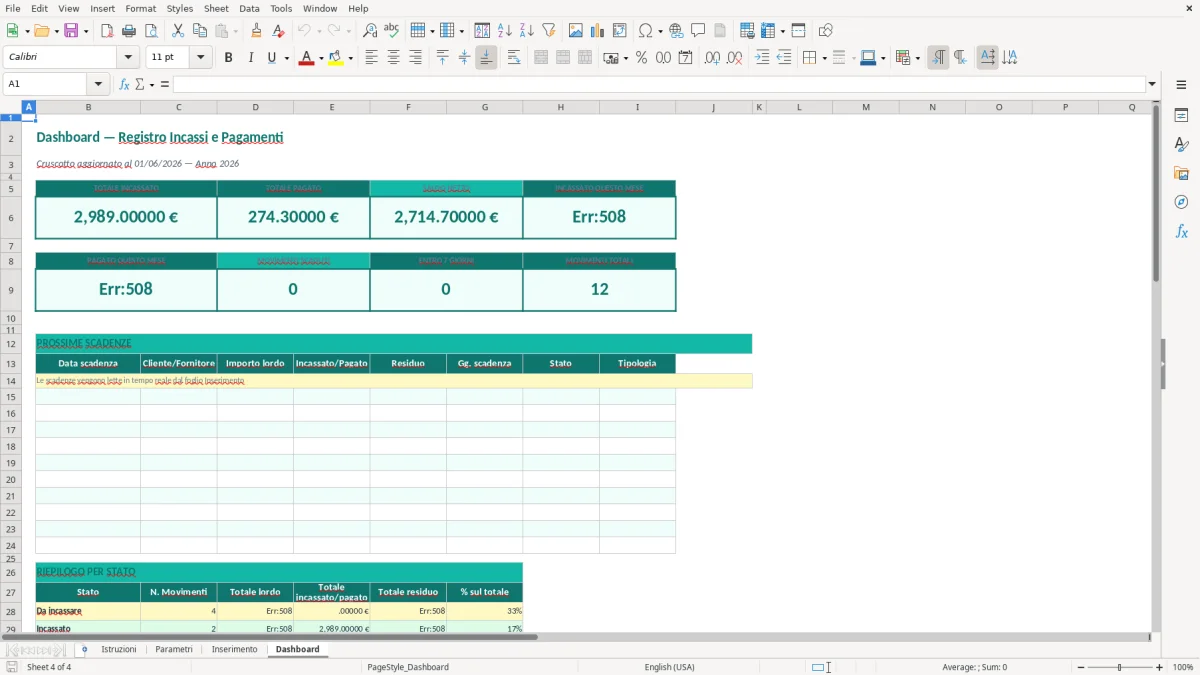Open the Font Size dropdown
The height and width of the screenshot is (675, 1200).
pos(201,58)
